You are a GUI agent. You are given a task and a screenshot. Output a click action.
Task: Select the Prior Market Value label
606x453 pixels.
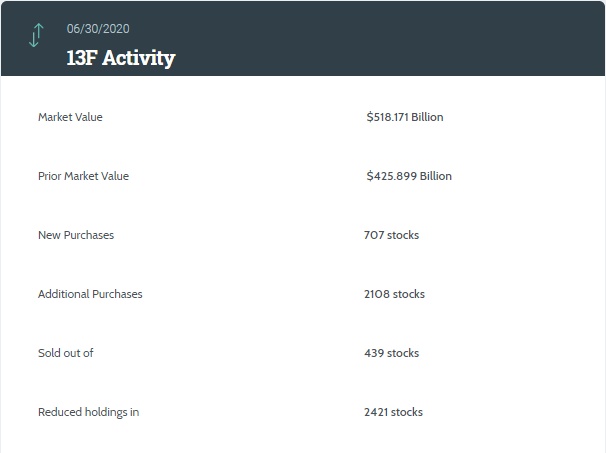83,176
